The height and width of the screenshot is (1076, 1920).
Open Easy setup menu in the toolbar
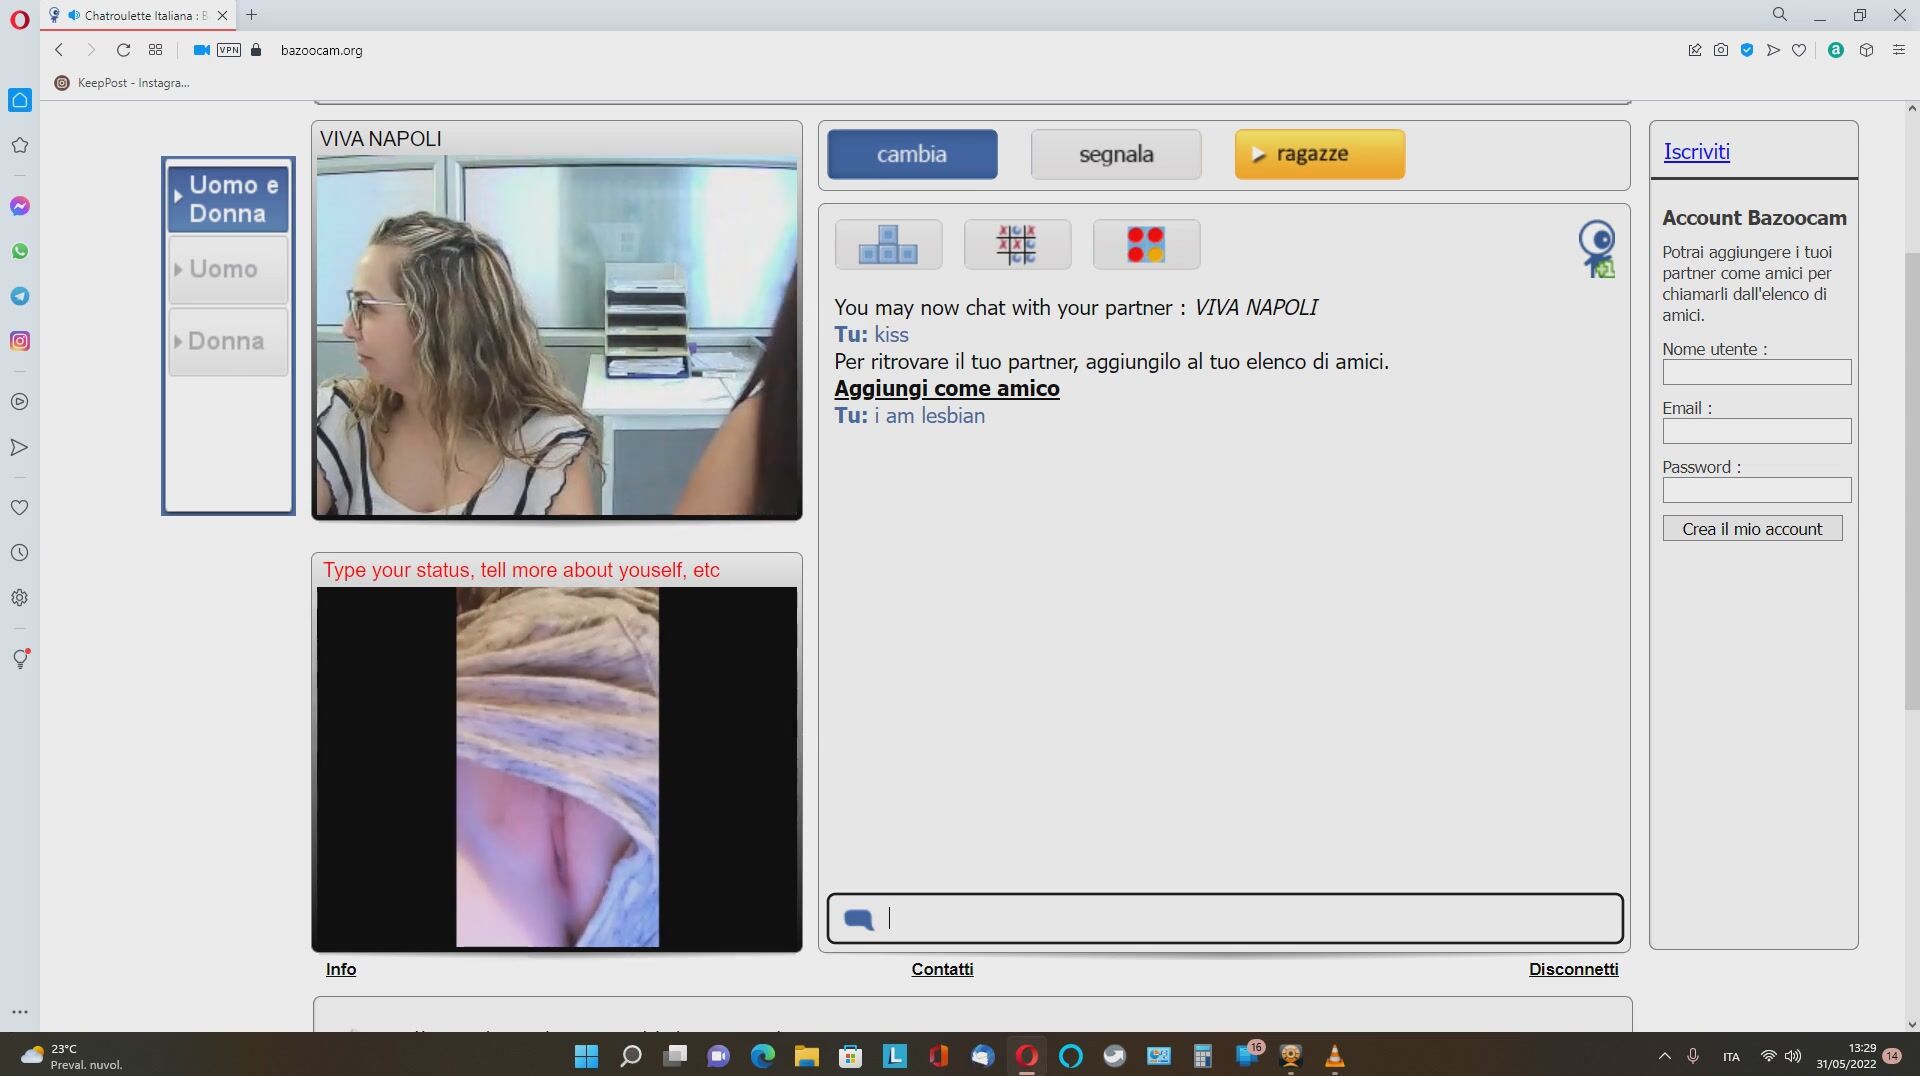pos(1898,50)
